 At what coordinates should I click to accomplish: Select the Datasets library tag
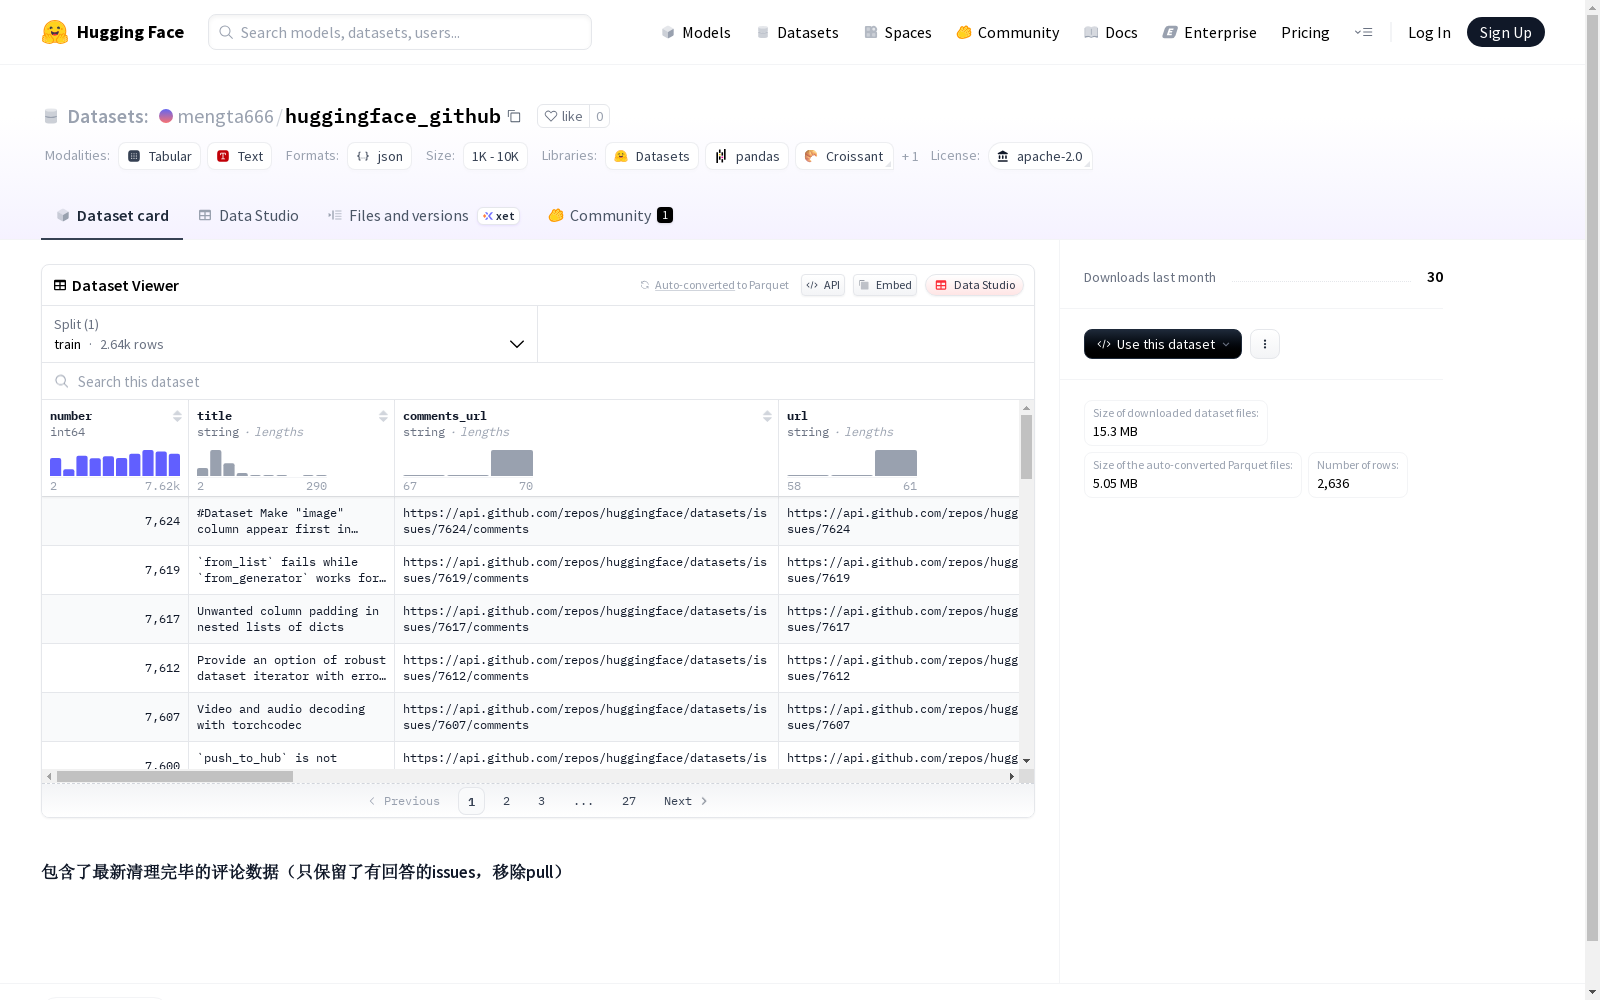click(x=652, y=156)
